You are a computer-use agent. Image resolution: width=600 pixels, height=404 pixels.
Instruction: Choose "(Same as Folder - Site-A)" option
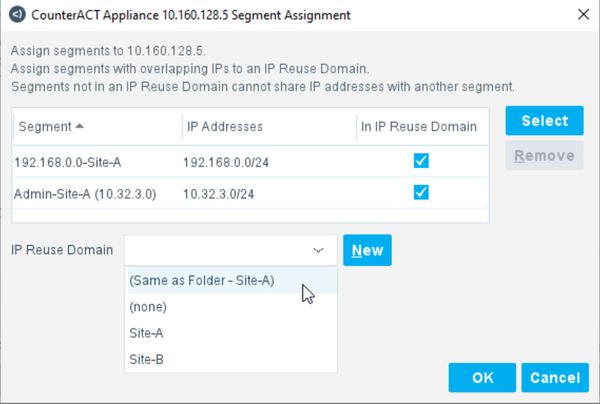pyautogui.click(x=202, y=281)
